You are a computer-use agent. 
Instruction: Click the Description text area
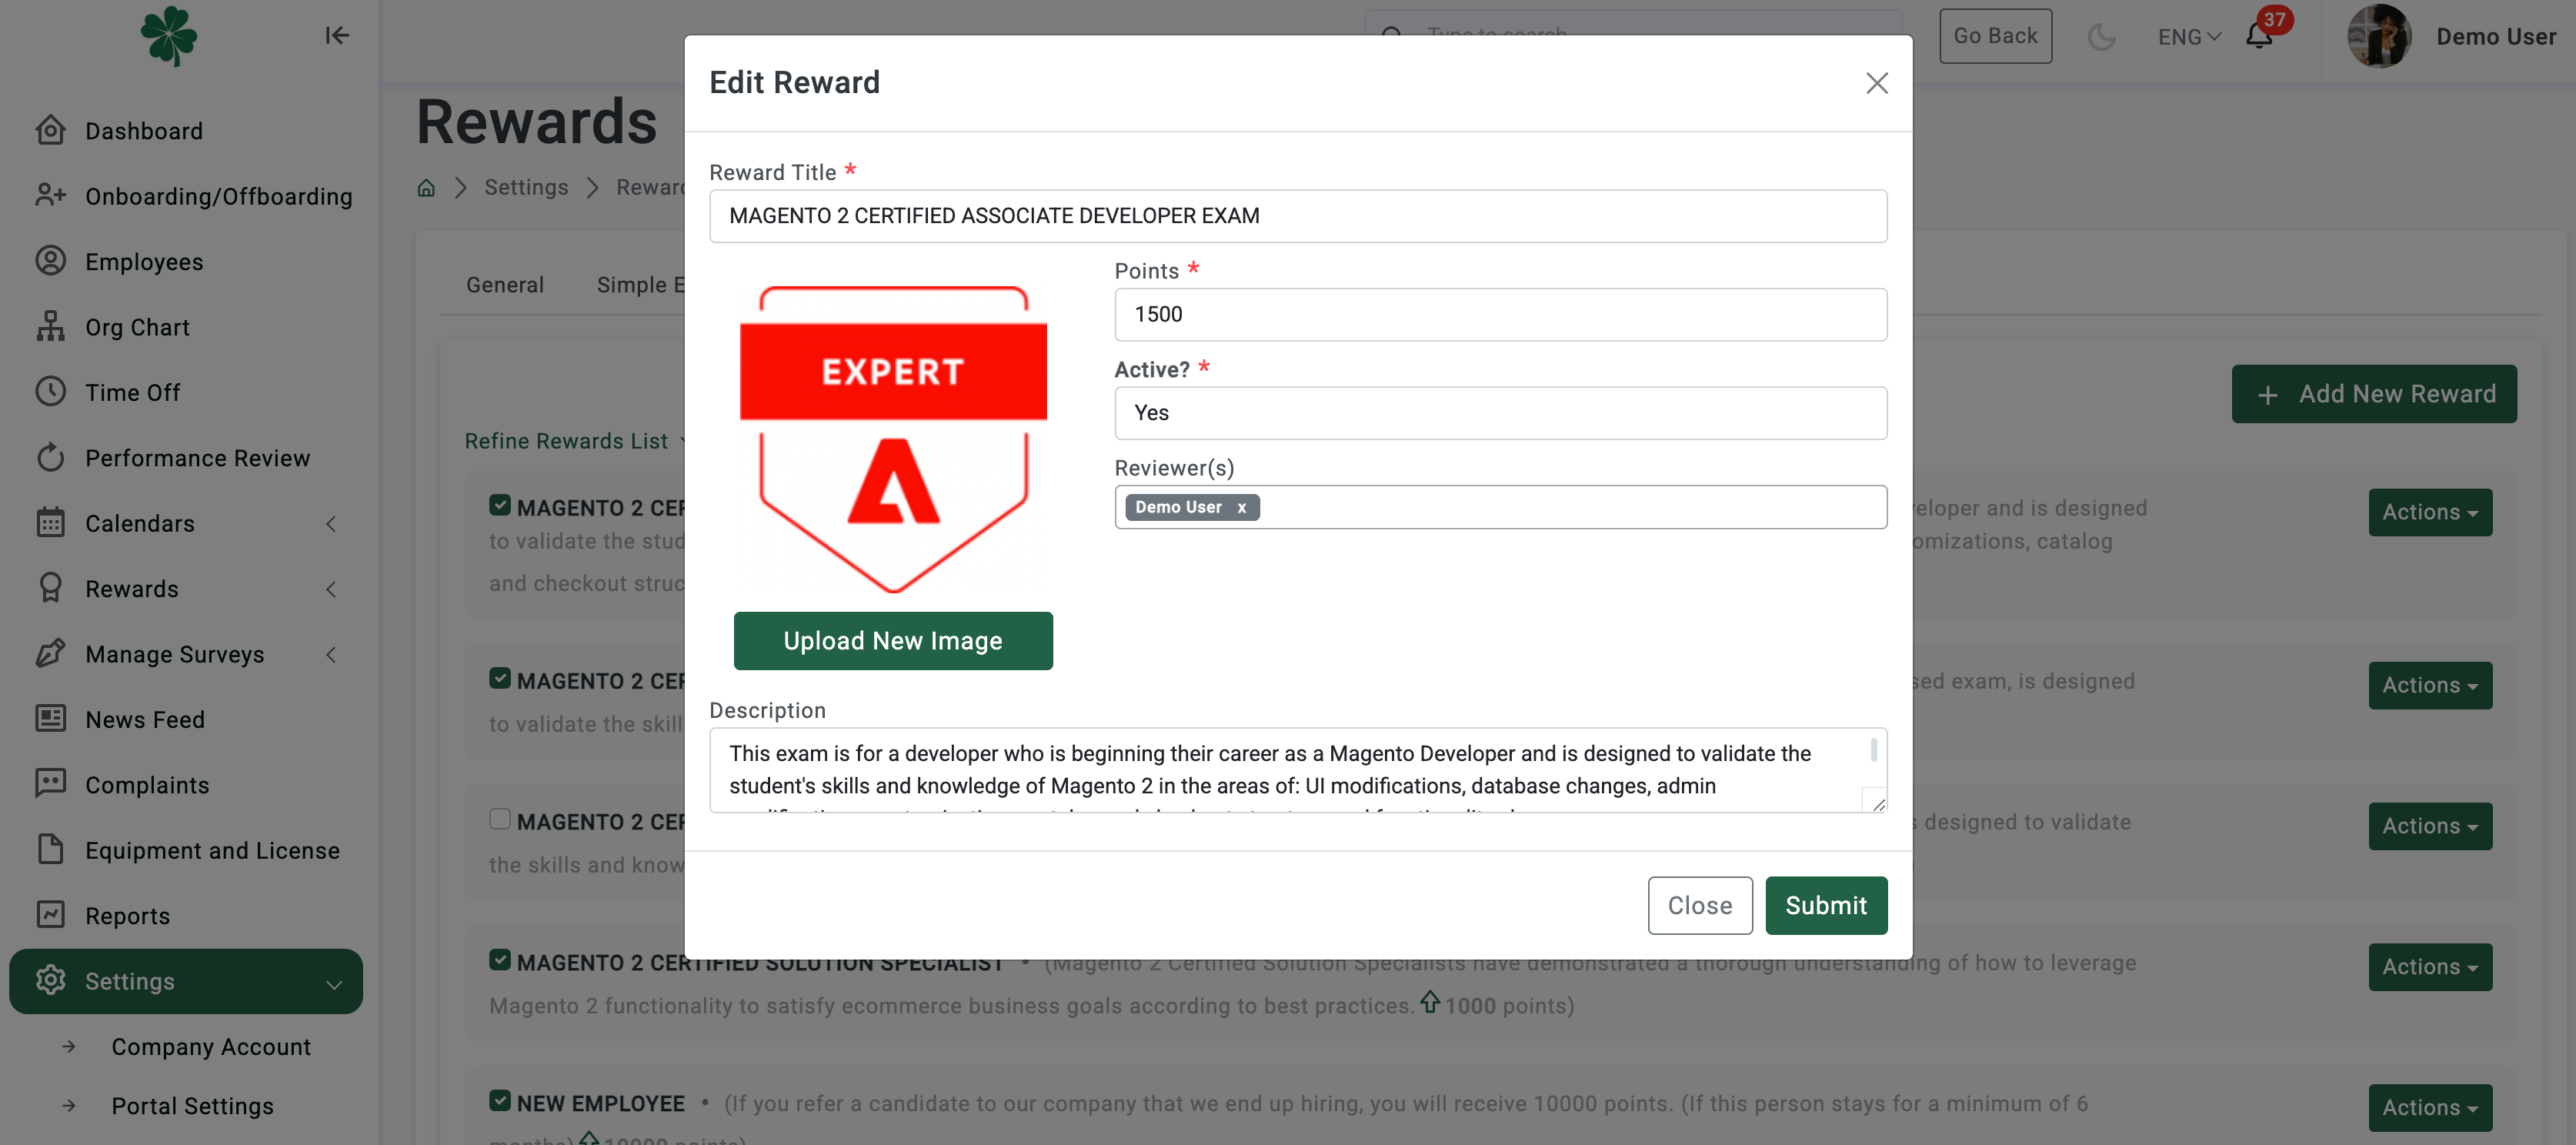(x=1298, y=770)
